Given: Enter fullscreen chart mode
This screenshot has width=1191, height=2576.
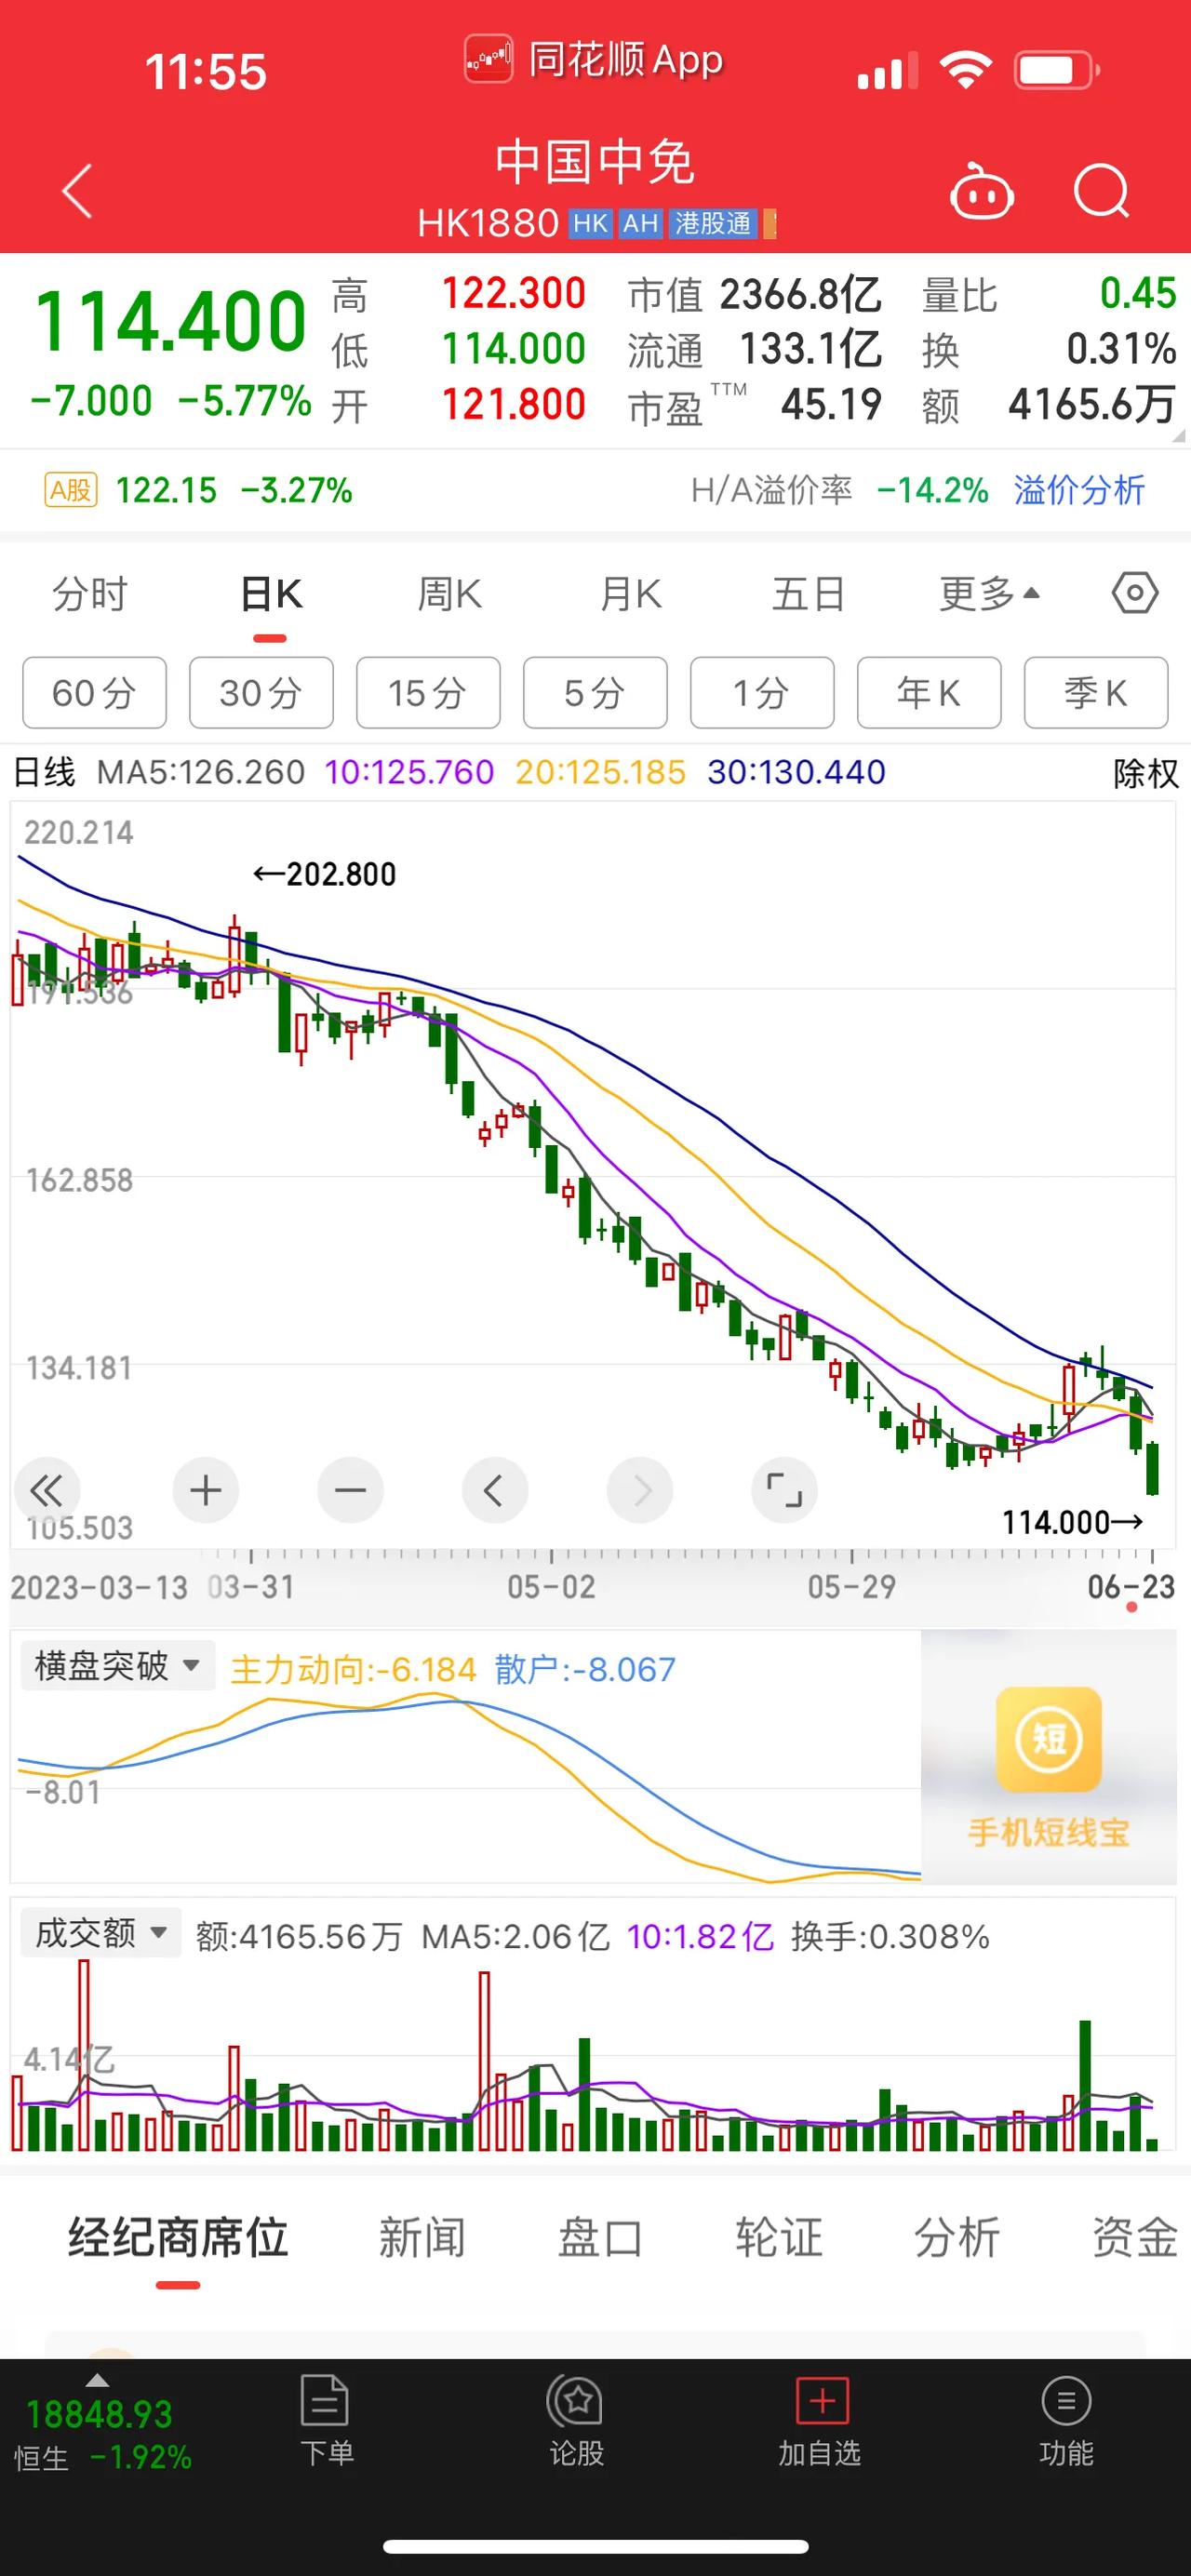Looking at the screenshot, I should (784, 1491).
